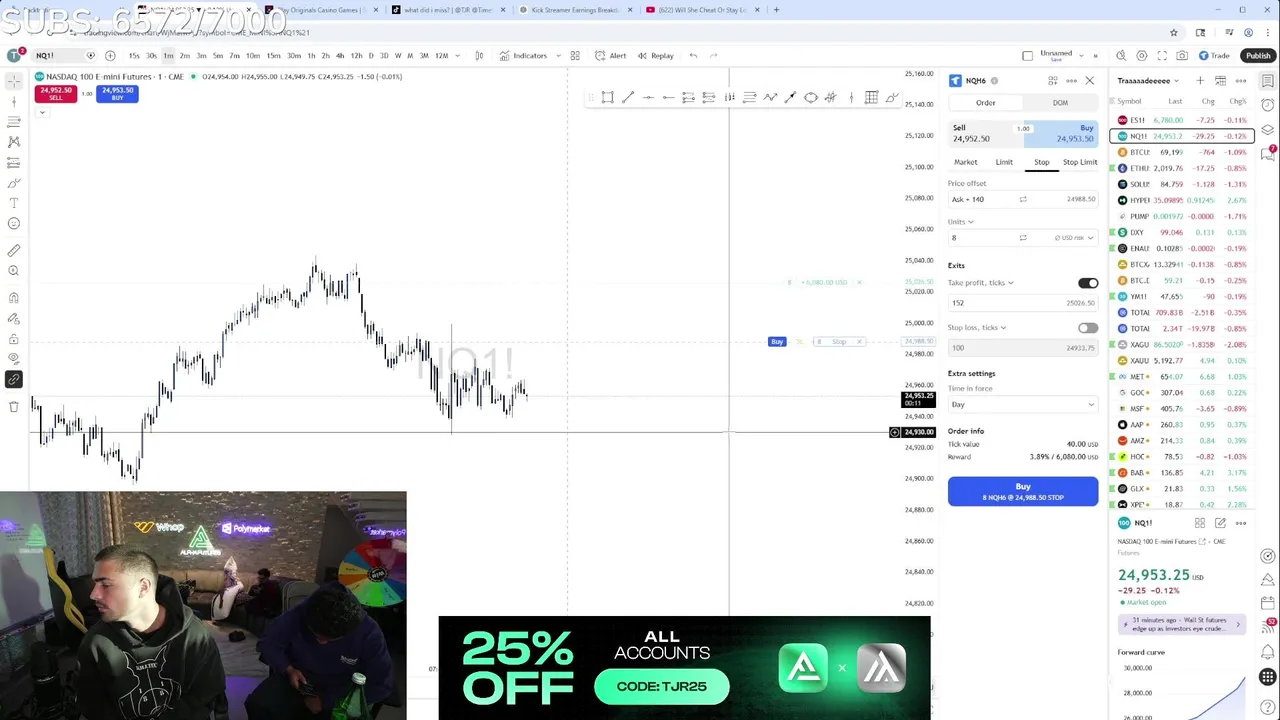
Task: Select the DXY row in watchlist
Action: 1182,232
